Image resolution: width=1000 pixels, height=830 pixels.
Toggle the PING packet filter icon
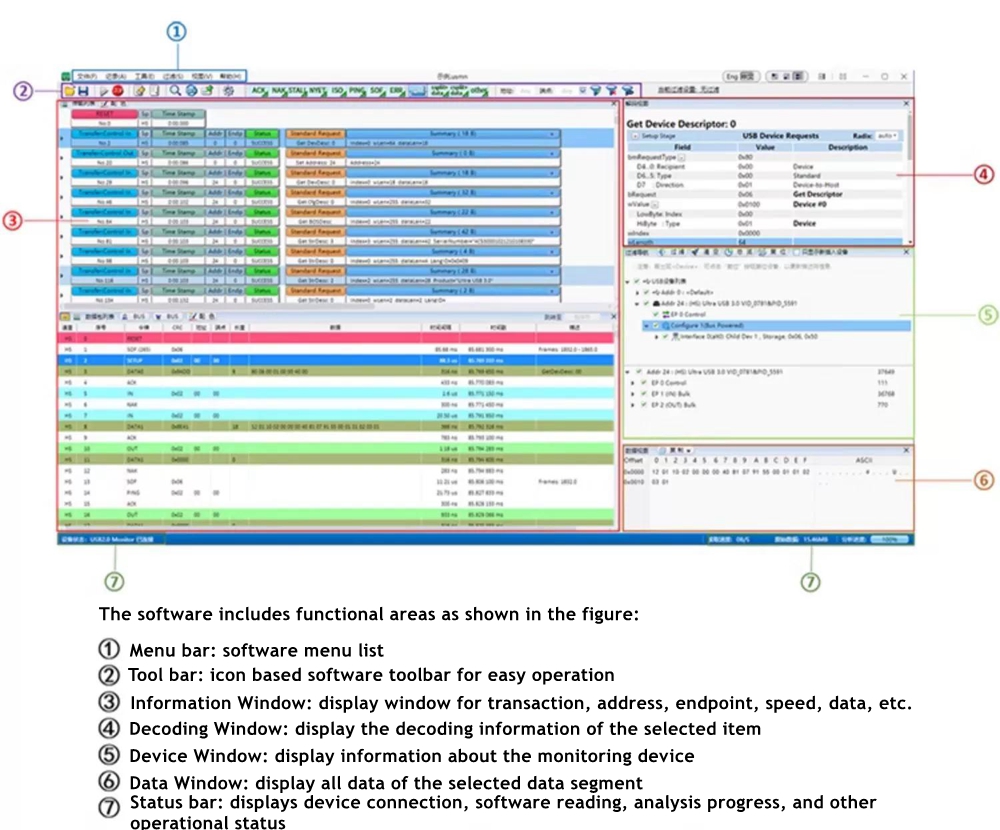click(x=356, y=91)
